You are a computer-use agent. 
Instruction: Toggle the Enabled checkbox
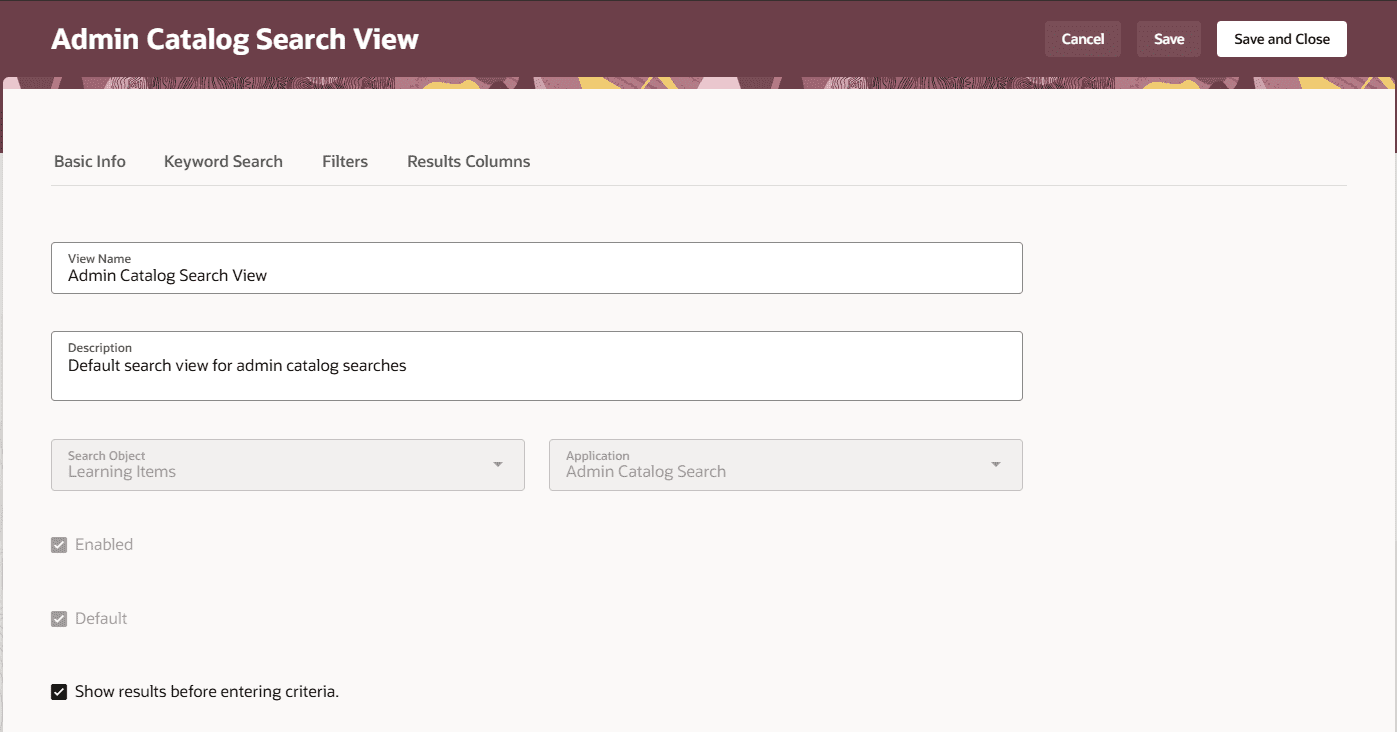click(x=59, y=545)
